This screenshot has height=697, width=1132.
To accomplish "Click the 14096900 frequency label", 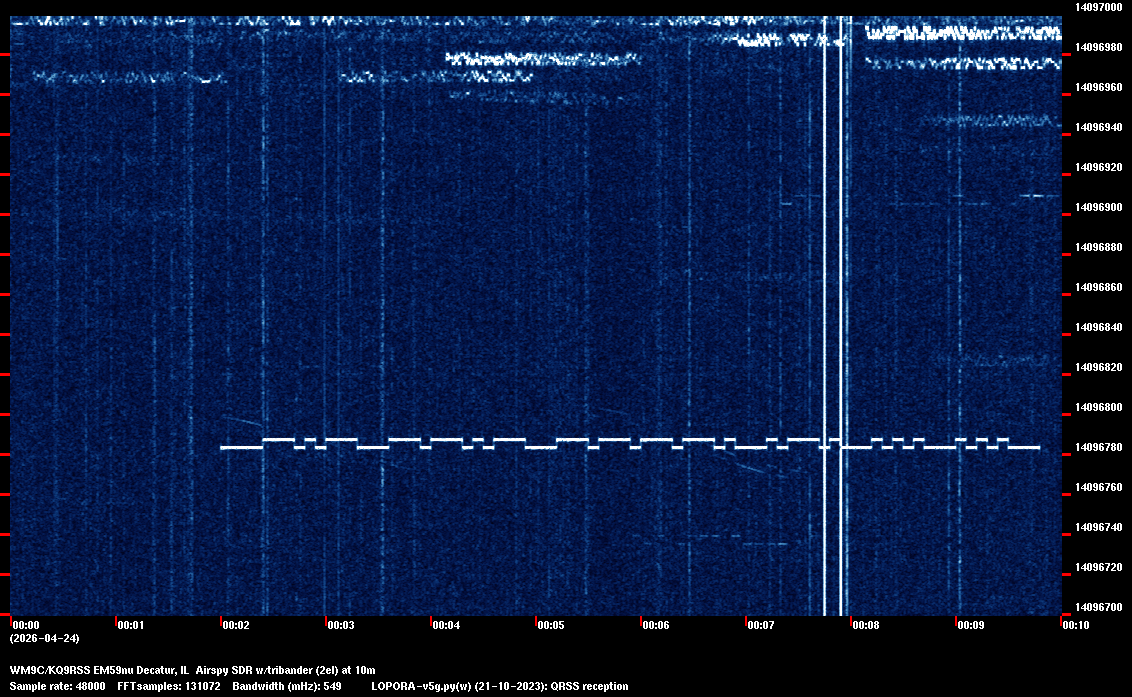I will (x=1097, y=207).
